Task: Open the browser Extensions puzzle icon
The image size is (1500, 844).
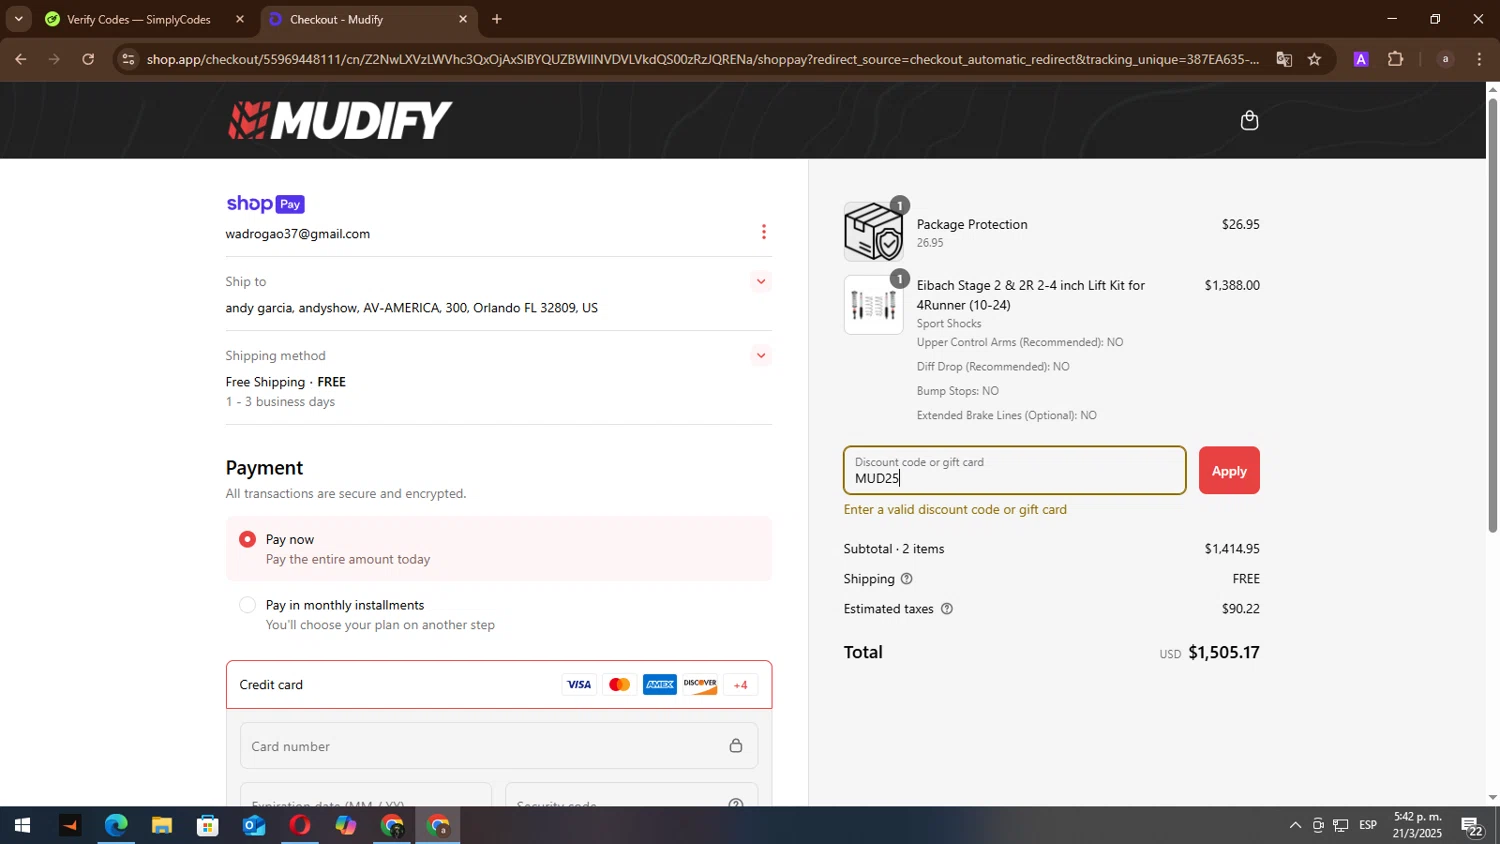Action: pos(1396,60)
